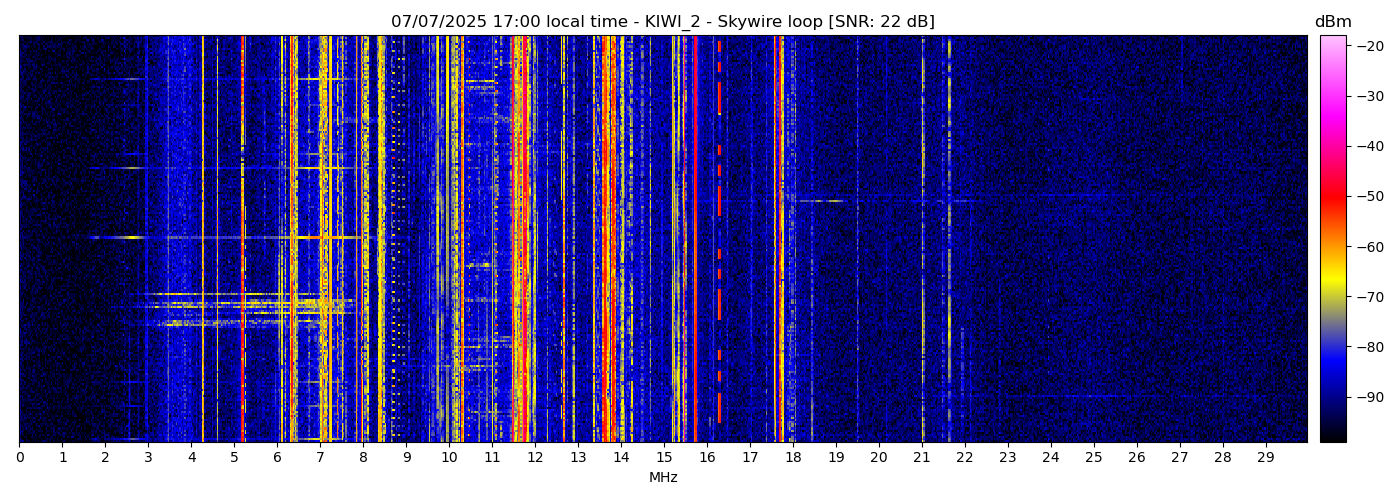Click the 21 MHz tick label
This screenshot has width=1400, height=500.
click(x=922, y=458)
